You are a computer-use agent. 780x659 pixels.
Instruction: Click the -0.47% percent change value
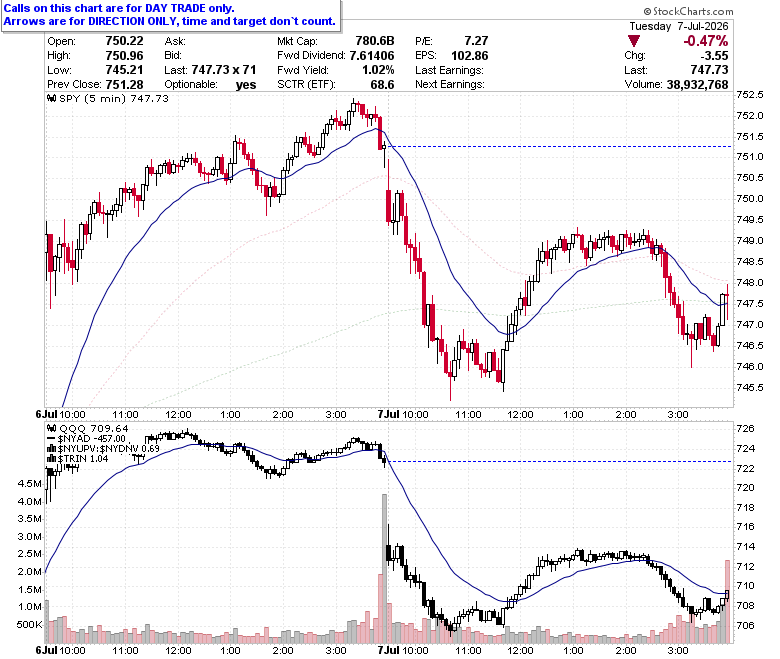[705, 41]
